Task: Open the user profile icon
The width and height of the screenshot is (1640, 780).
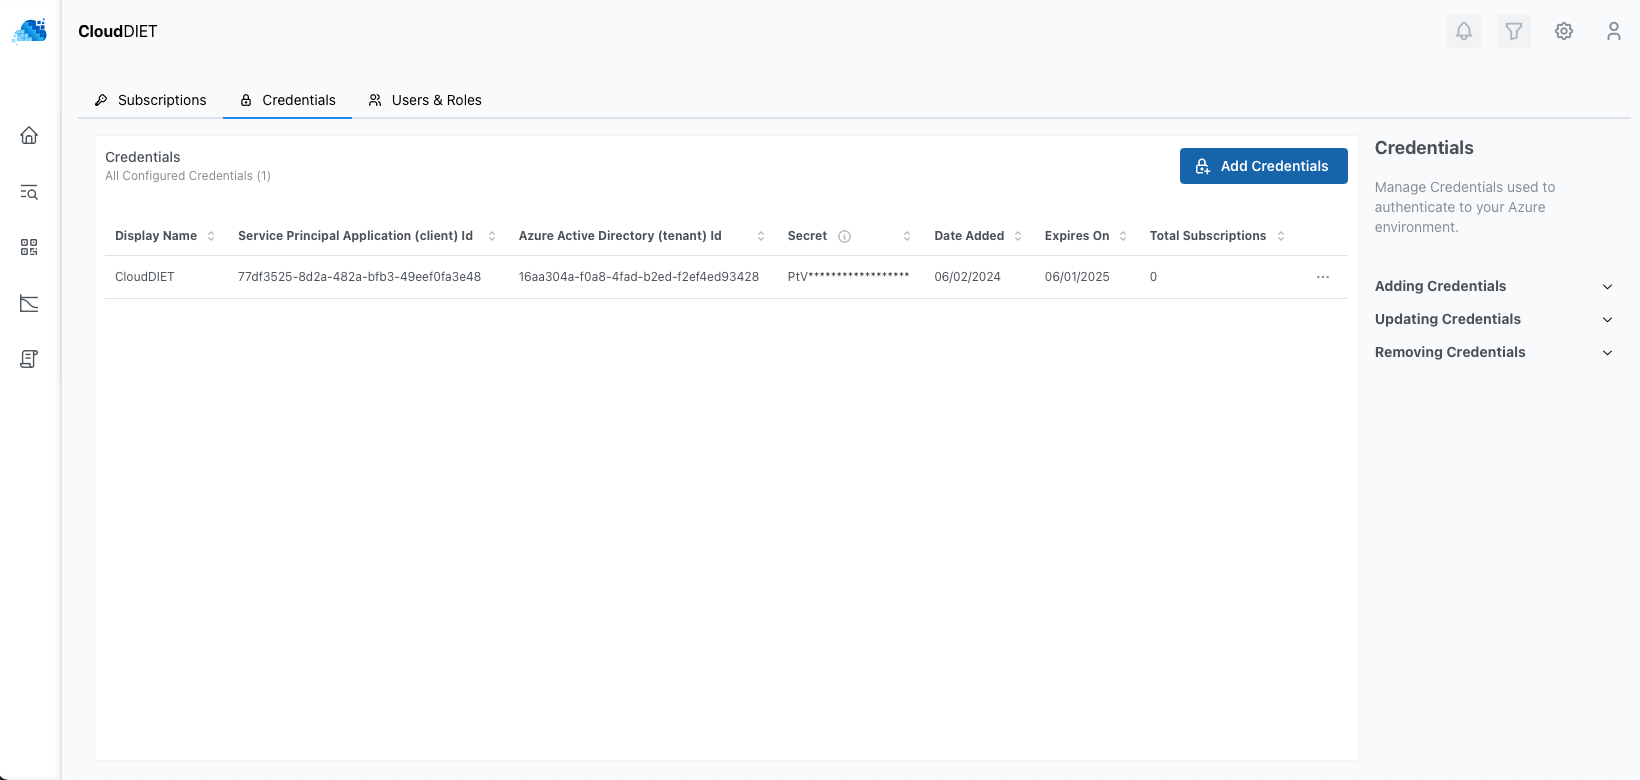Action: coord(1613,31)
